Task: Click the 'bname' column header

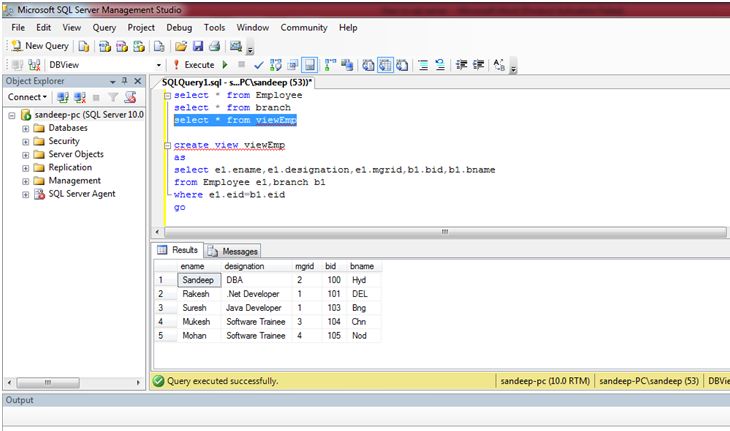Action: [x=362, y=266]
